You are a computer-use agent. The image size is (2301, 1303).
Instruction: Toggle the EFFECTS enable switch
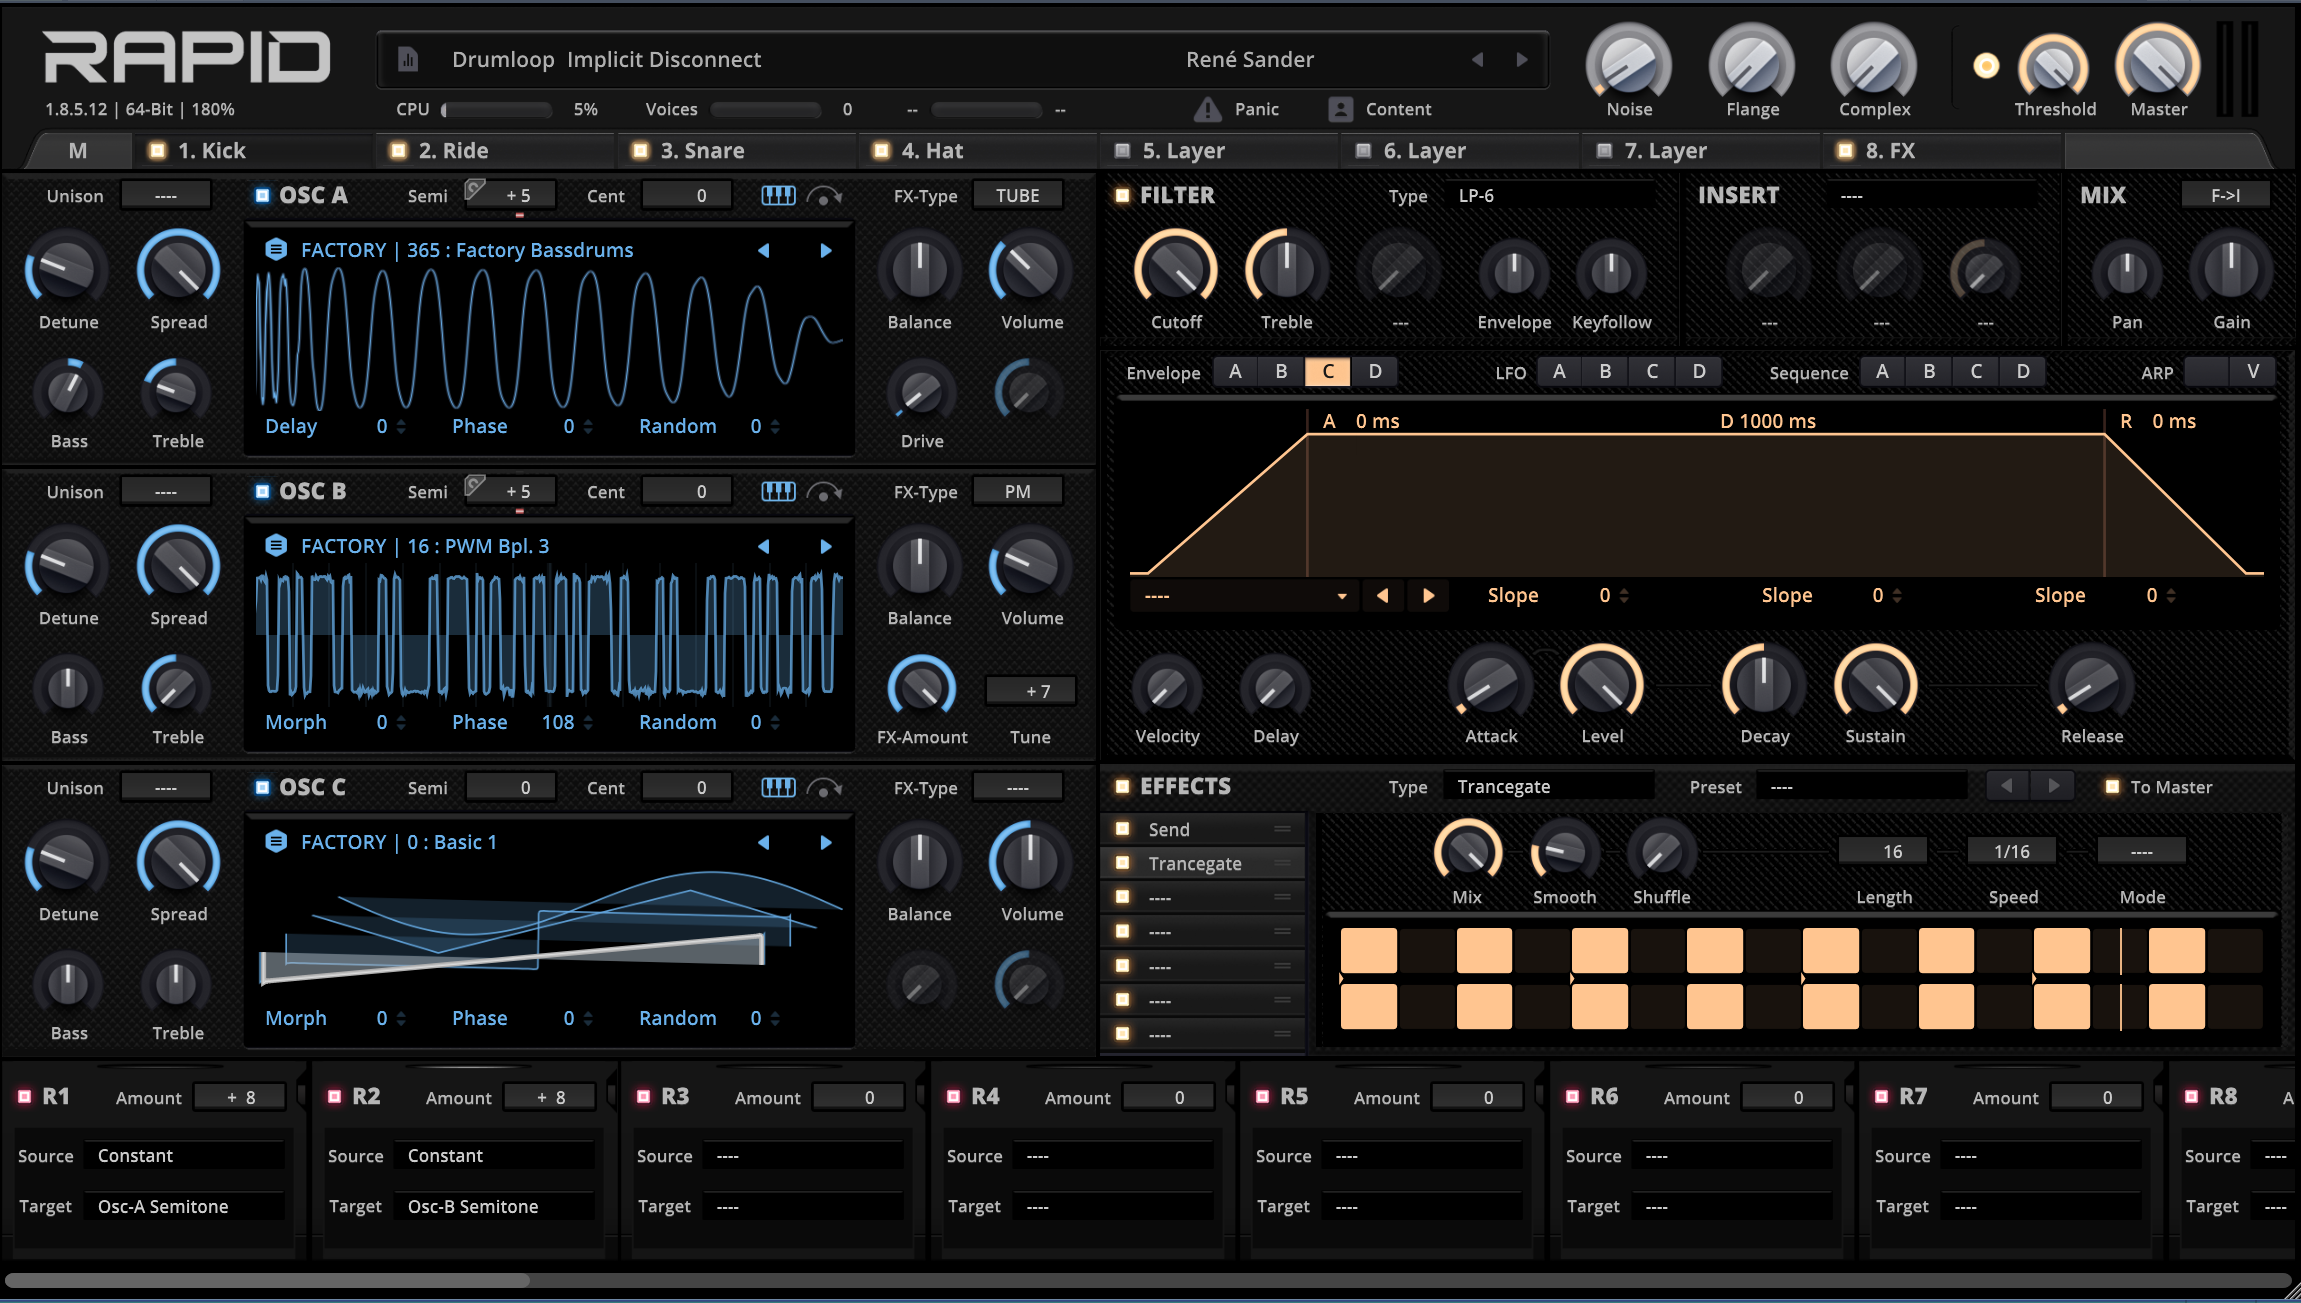click(1123, 787)
